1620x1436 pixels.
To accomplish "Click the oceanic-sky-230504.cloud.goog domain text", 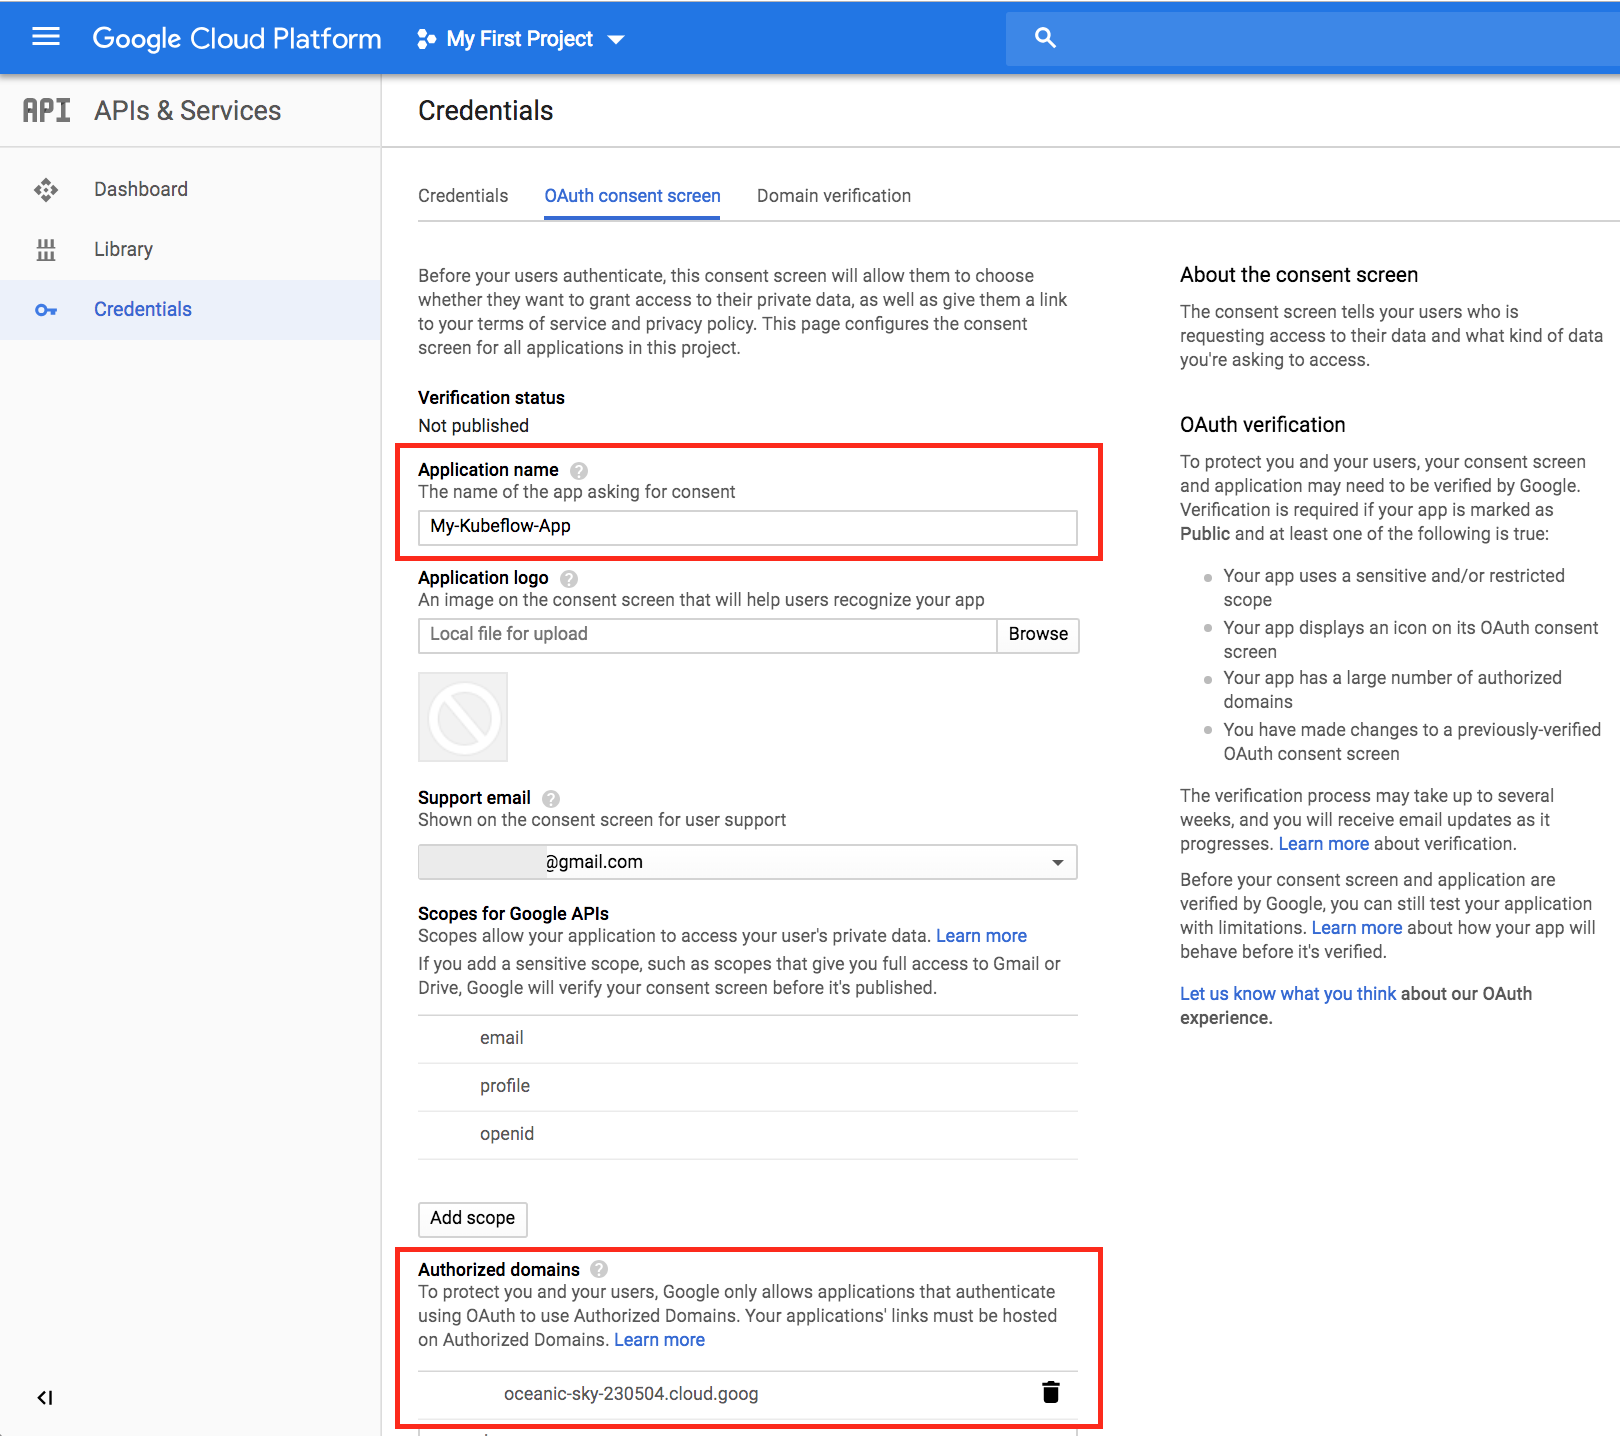I will pos(631,1394).
